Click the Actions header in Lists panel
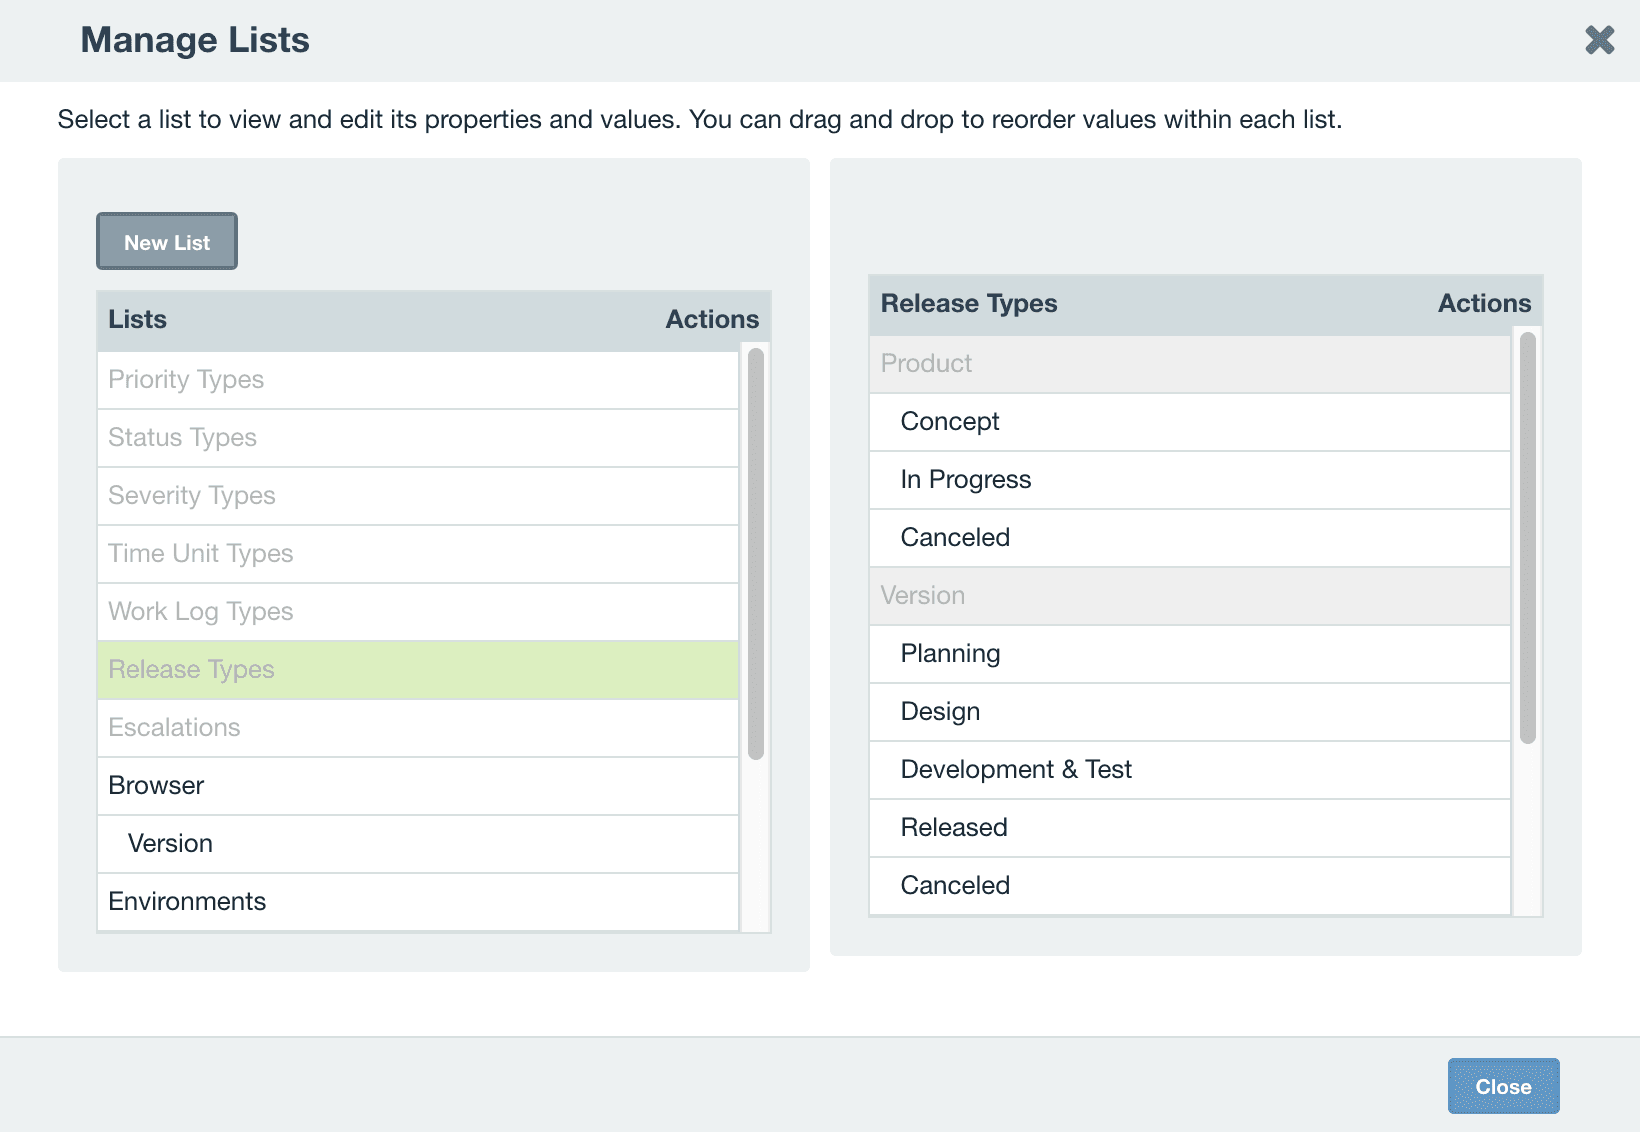The image size is (1640, 1132). pos(712,320)
